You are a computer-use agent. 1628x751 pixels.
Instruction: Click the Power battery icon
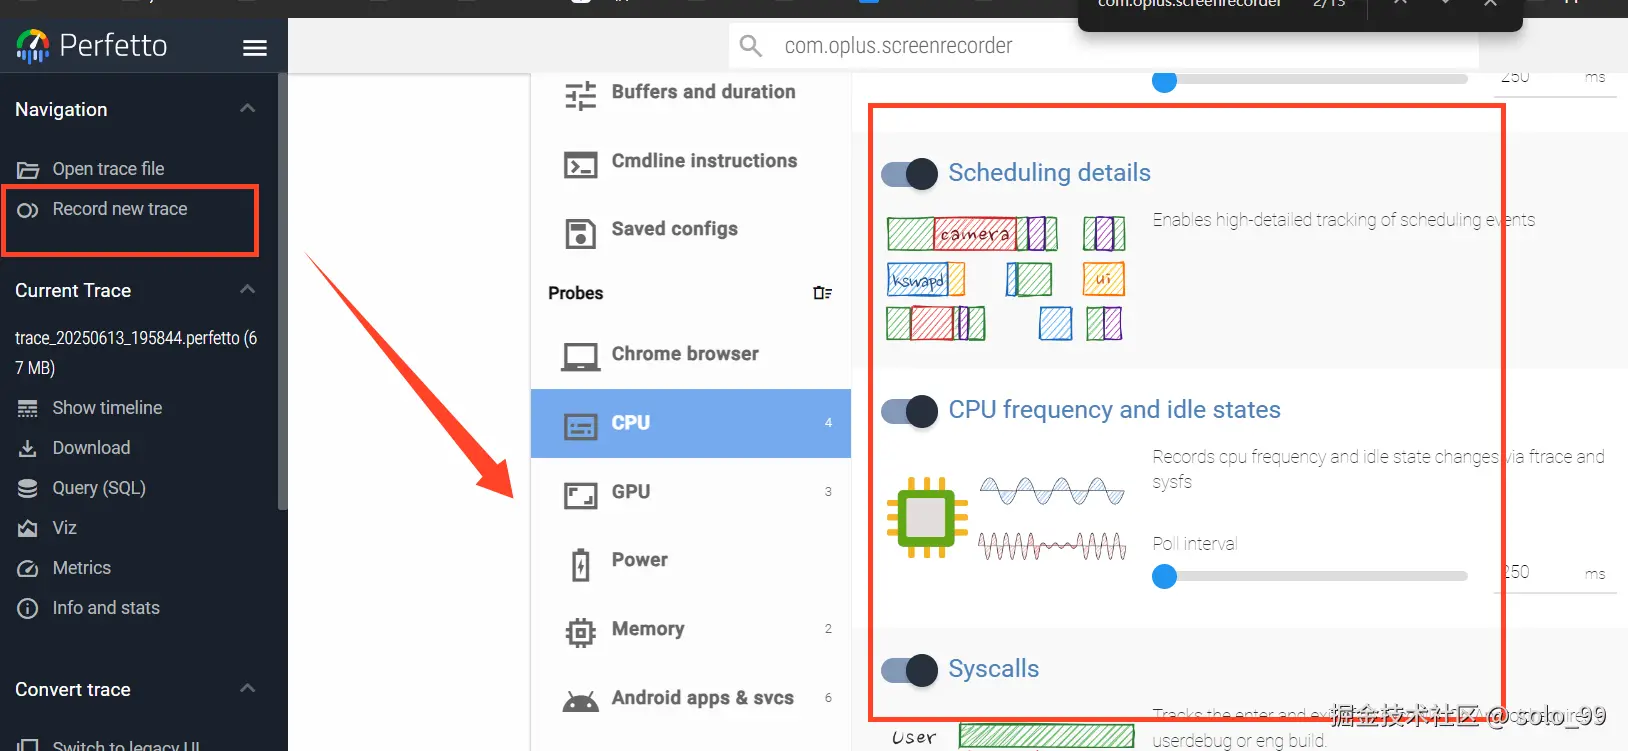point(580,564)
